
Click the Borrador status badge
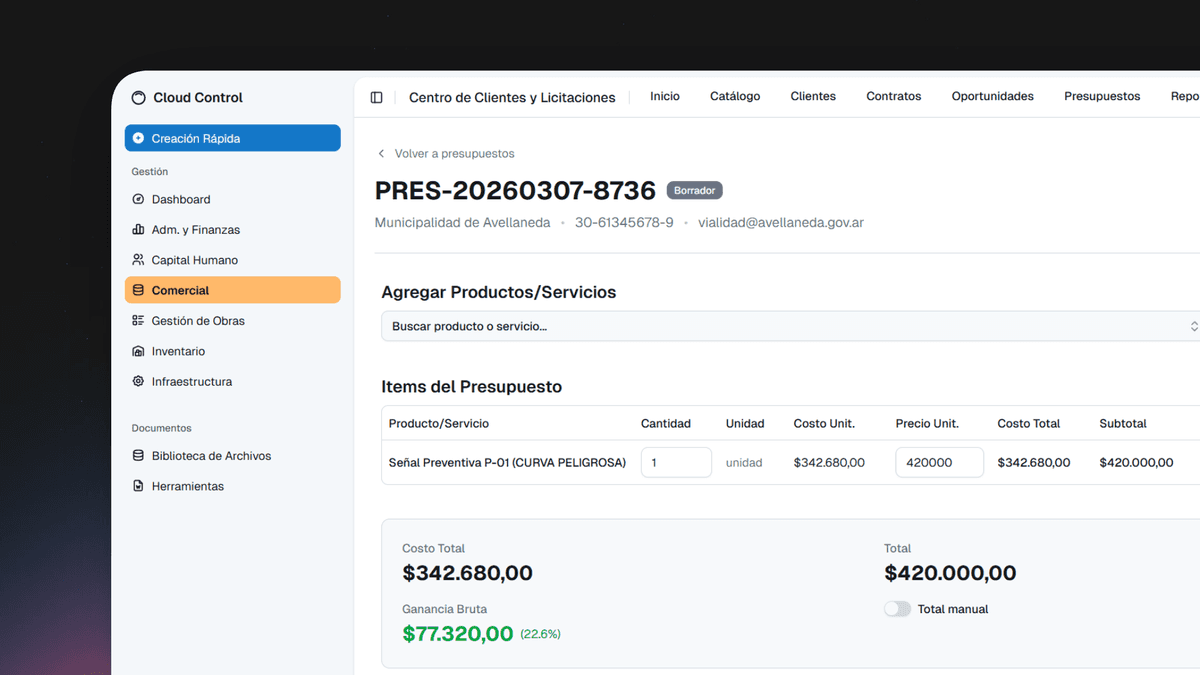tap(694, 190)
